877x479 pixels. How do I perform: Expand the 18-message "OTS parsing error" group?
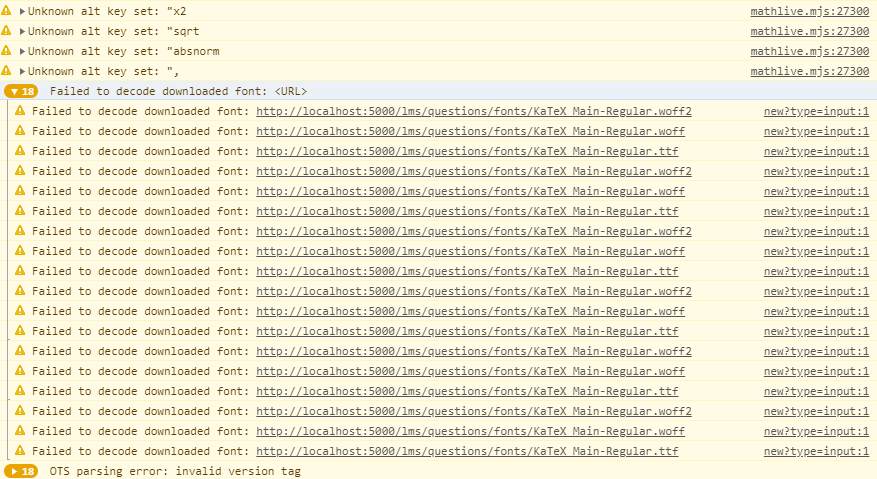(21, 471)
